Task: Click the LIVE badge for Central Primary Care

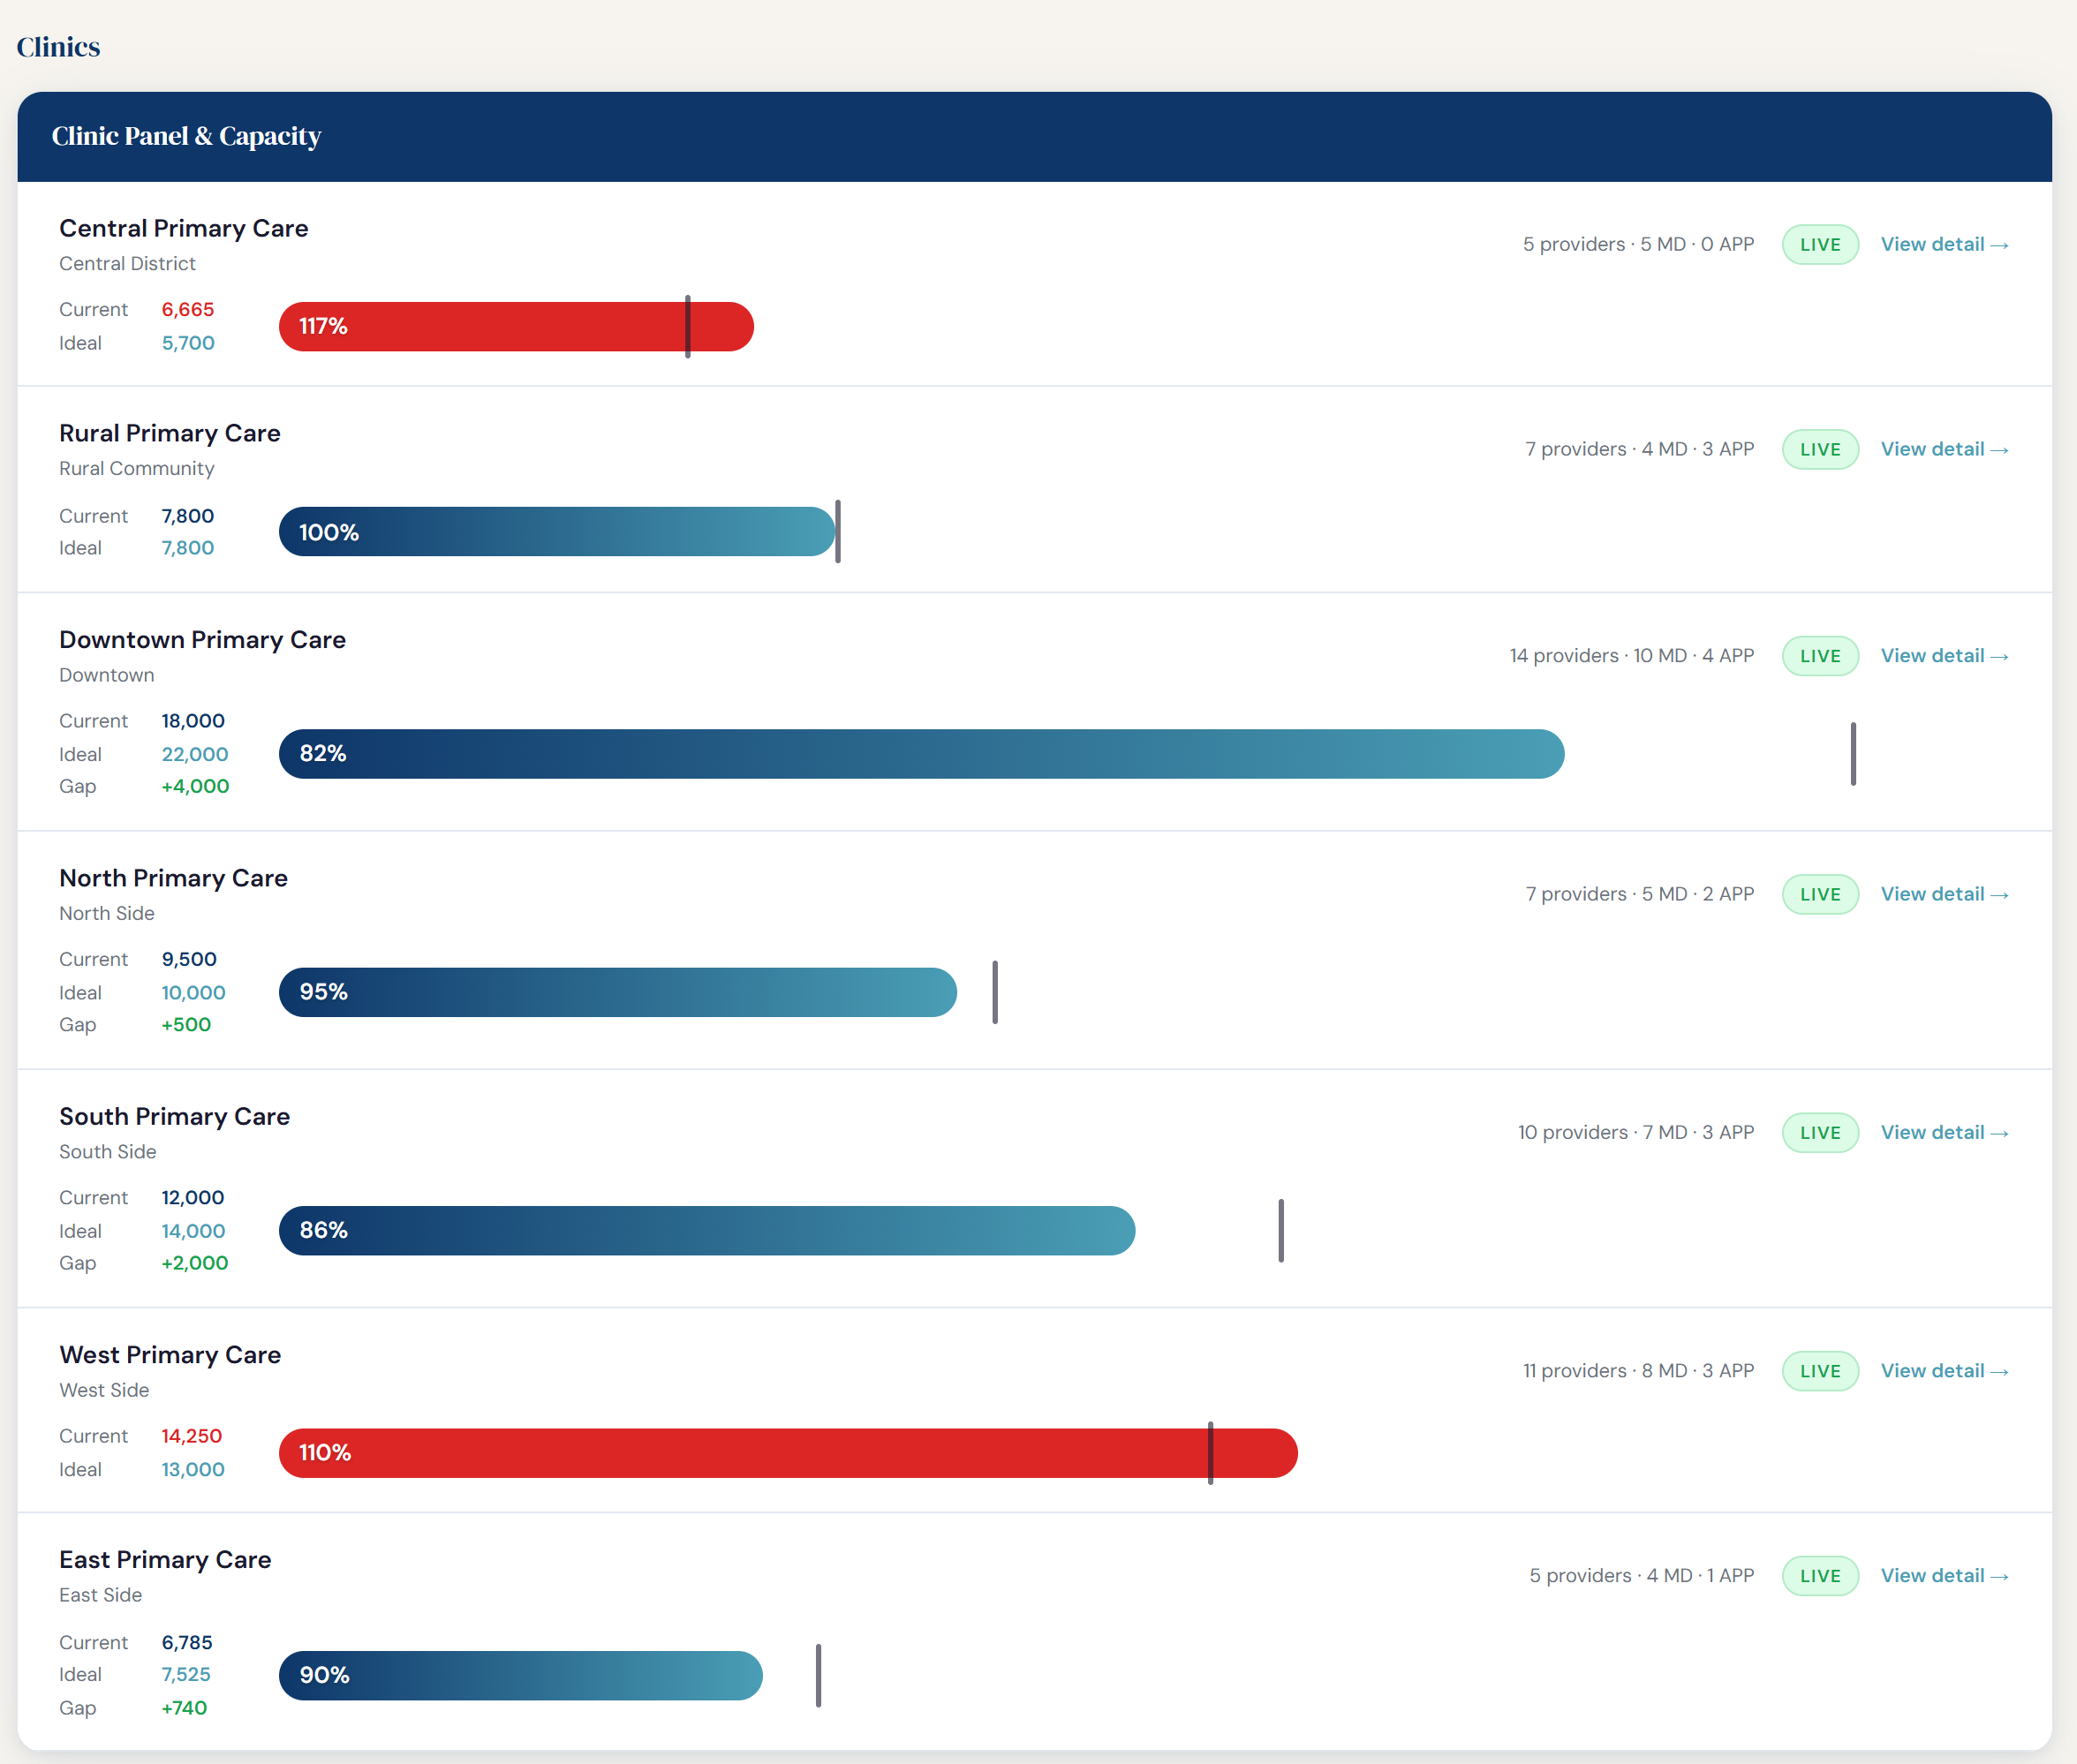Action: 1819,245
